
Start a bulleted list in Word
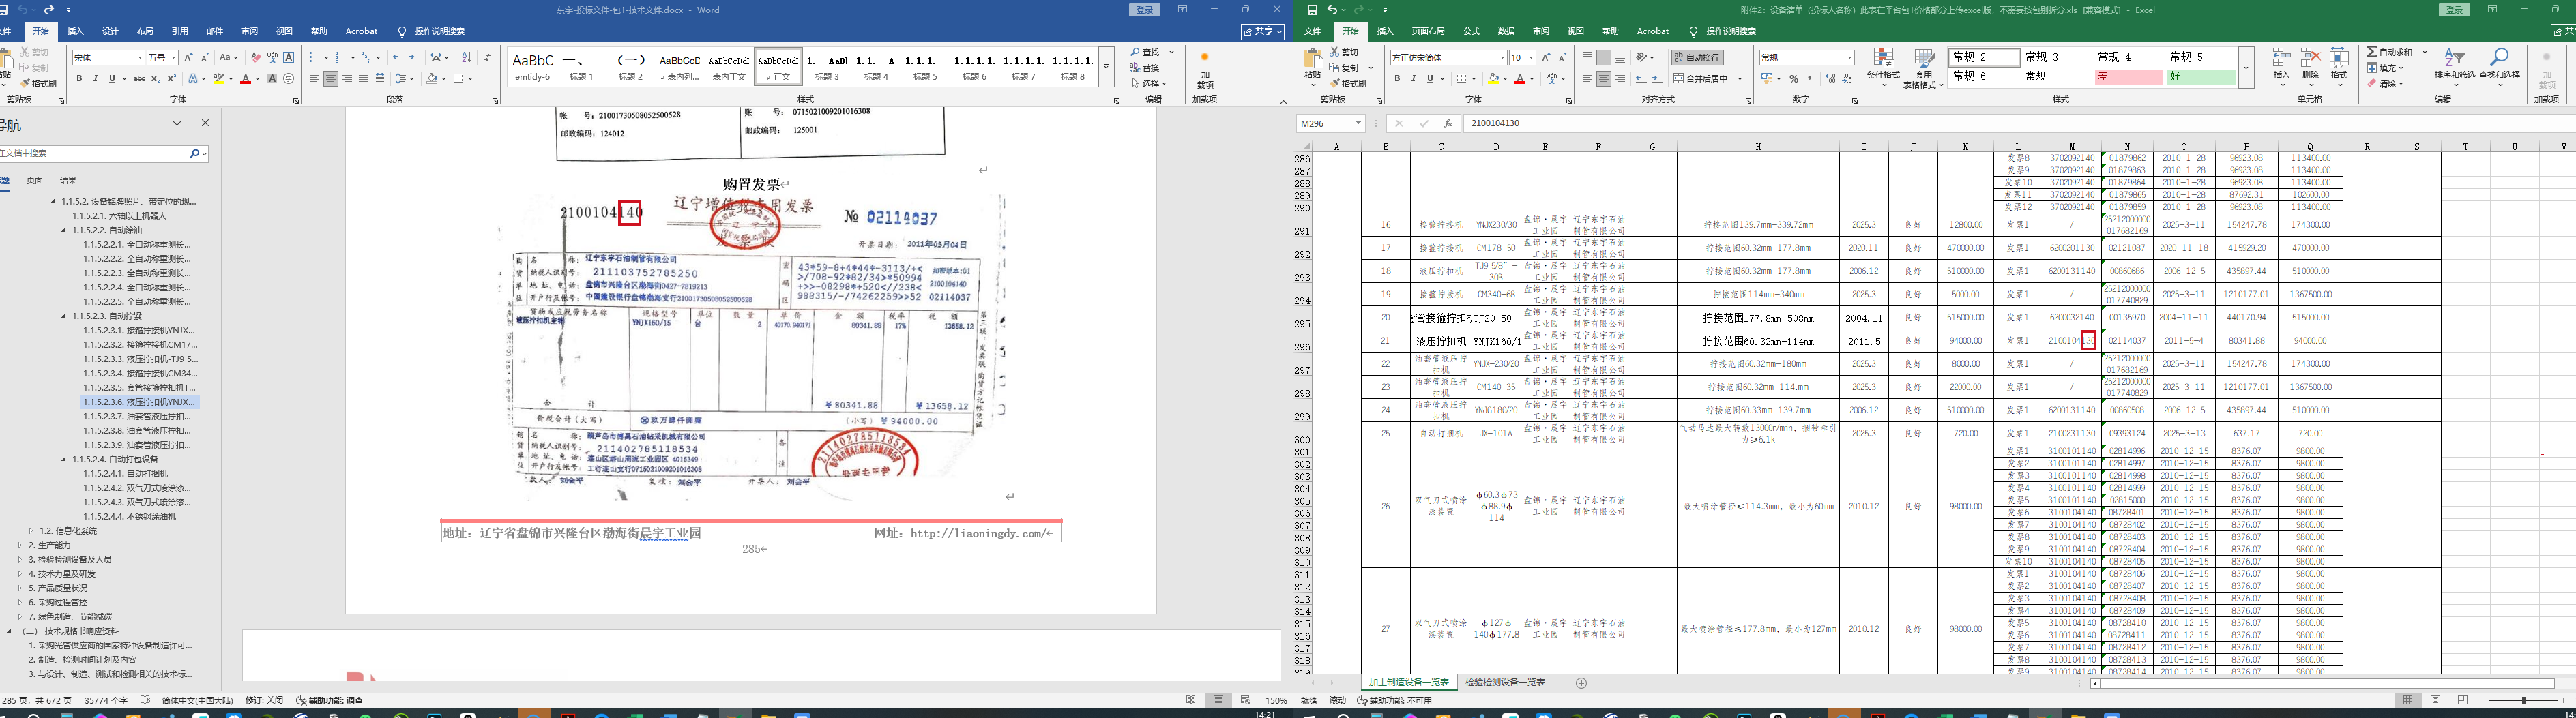[x=316, y=57]
